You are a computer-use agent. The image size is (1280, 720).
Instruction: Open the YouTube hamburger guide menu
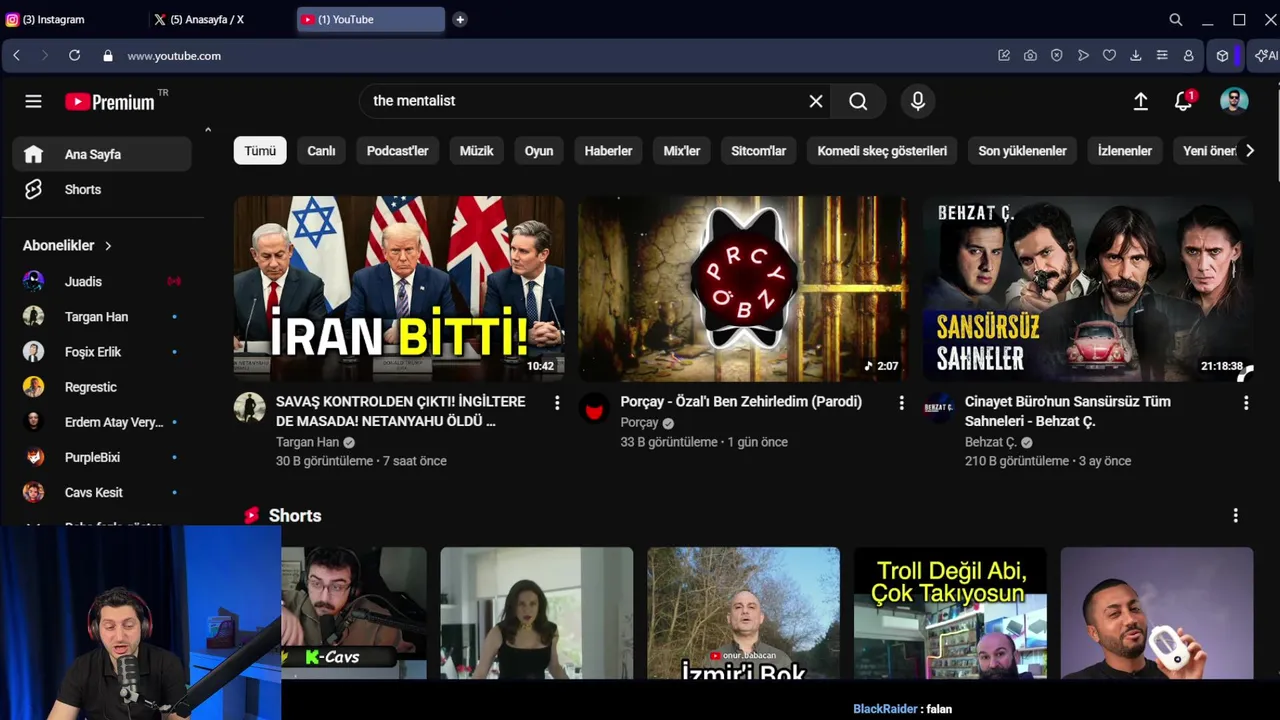(33, 101)
